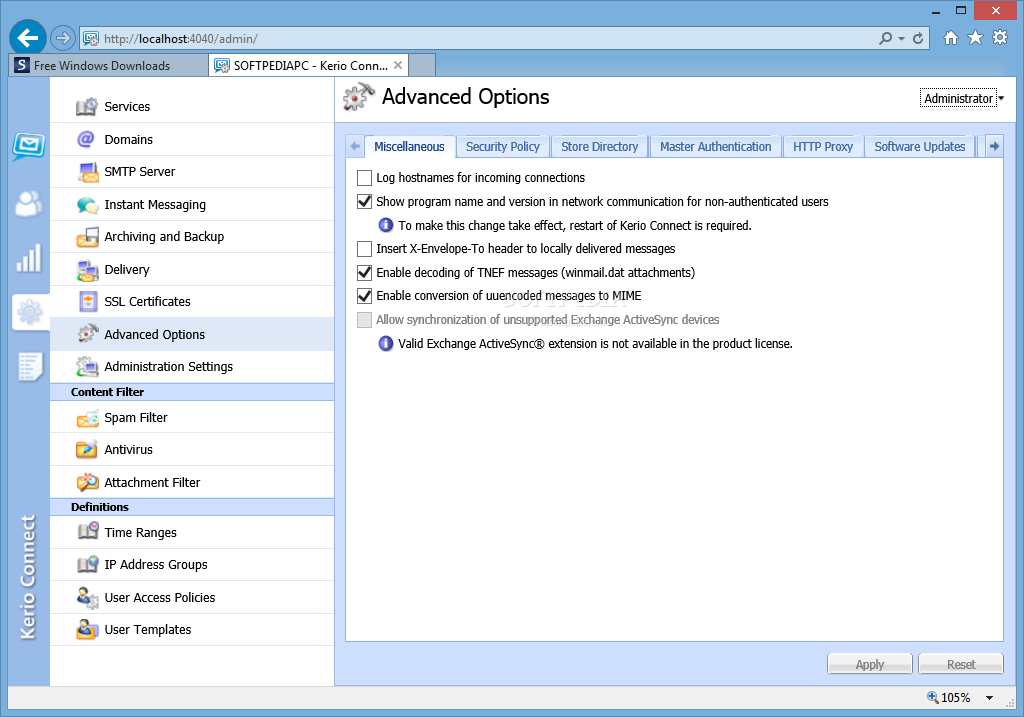Click the Antivirus icon
1024x717 pixels.
tap(87, 450)
